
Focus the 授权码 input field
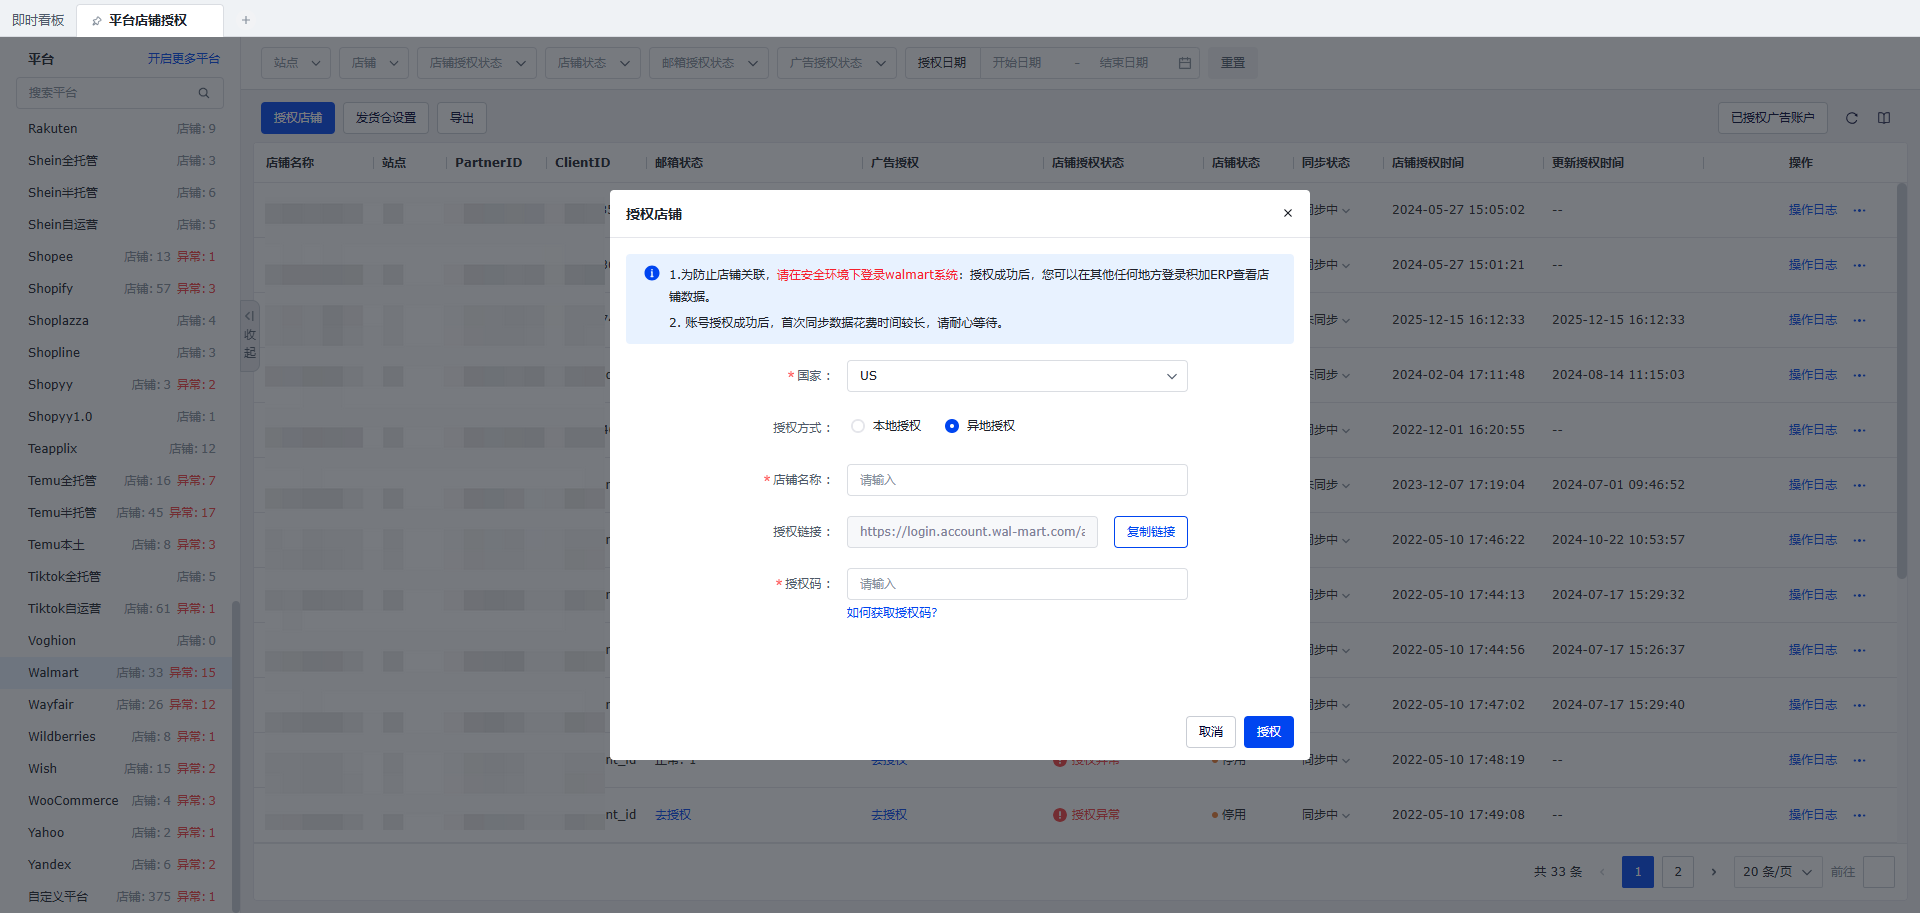click(1017, 584)
